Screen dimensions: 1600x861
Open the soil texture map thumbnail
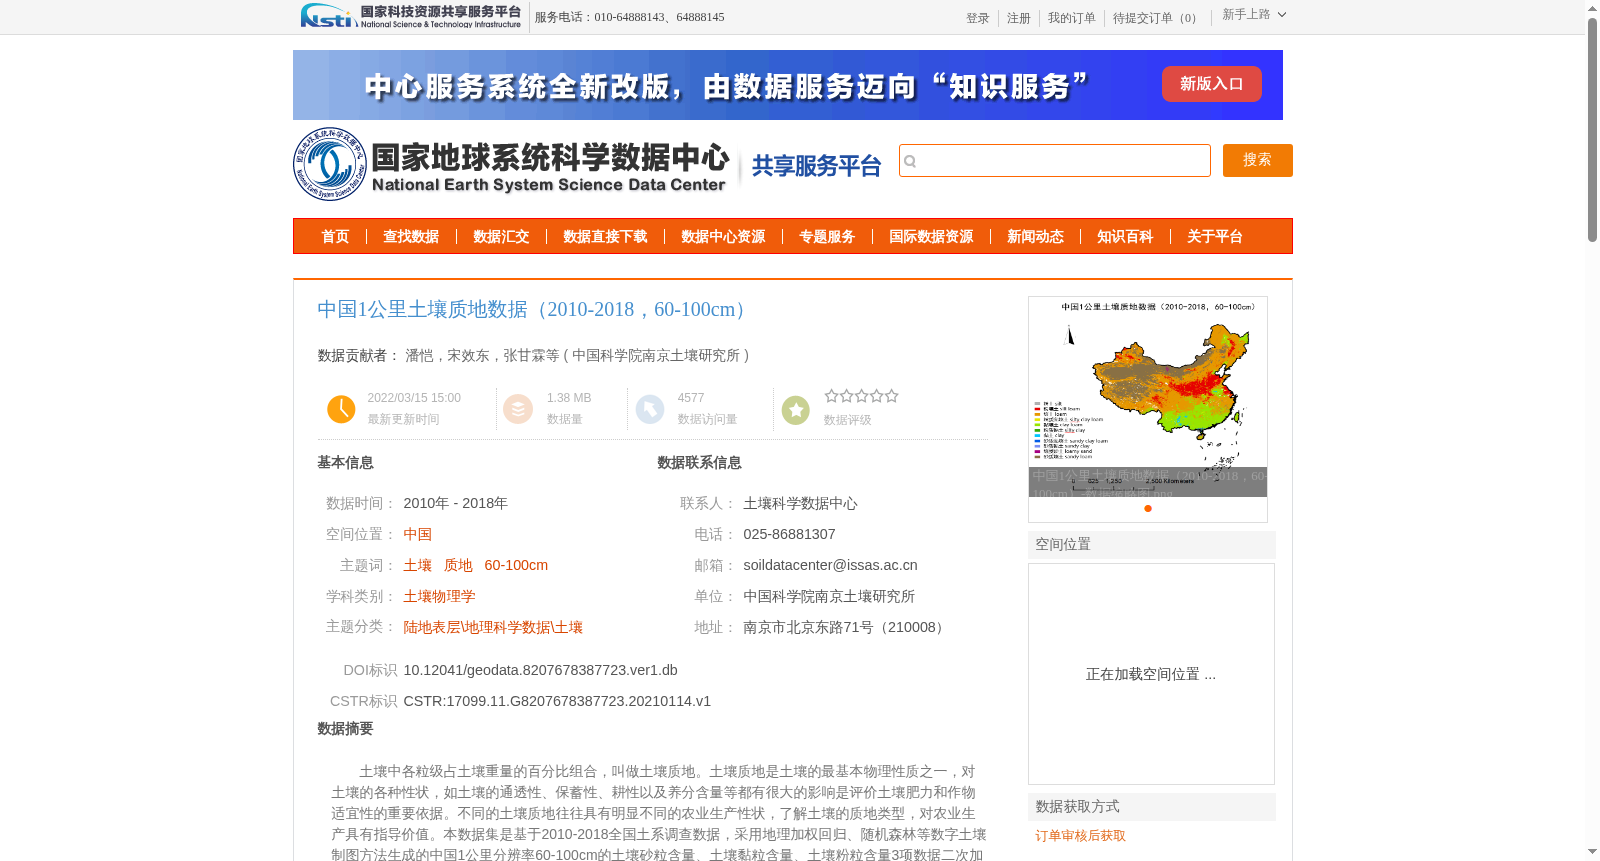coord(1148,396)
